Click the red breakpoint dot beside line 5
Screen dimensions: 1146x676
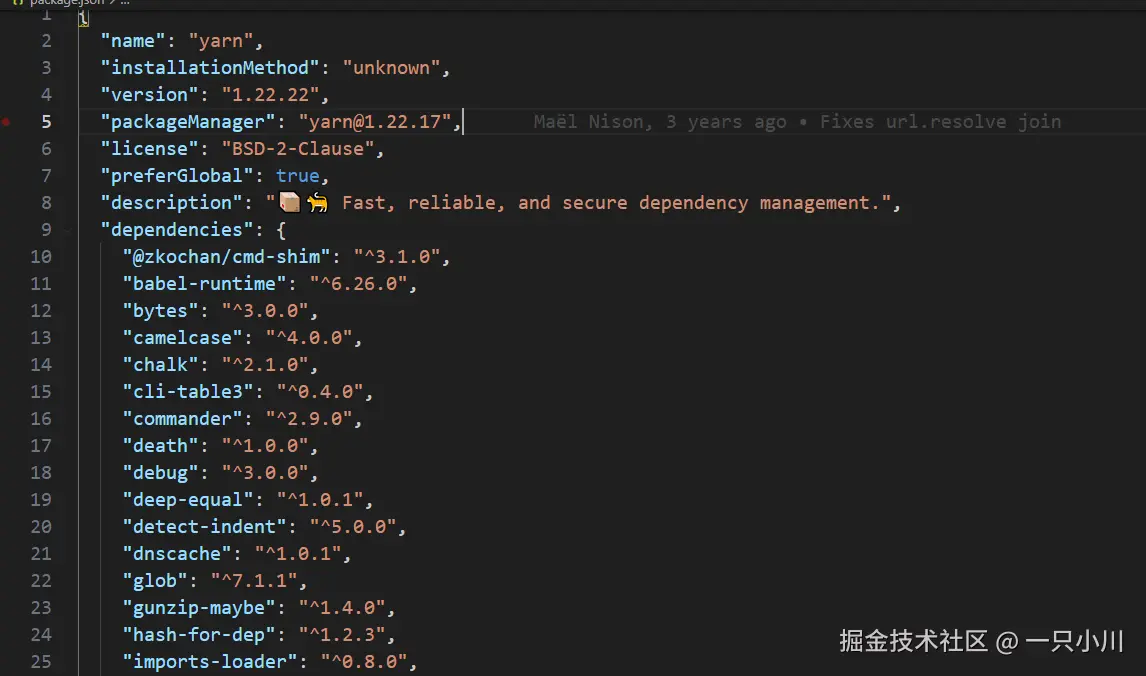click(6, 122)
